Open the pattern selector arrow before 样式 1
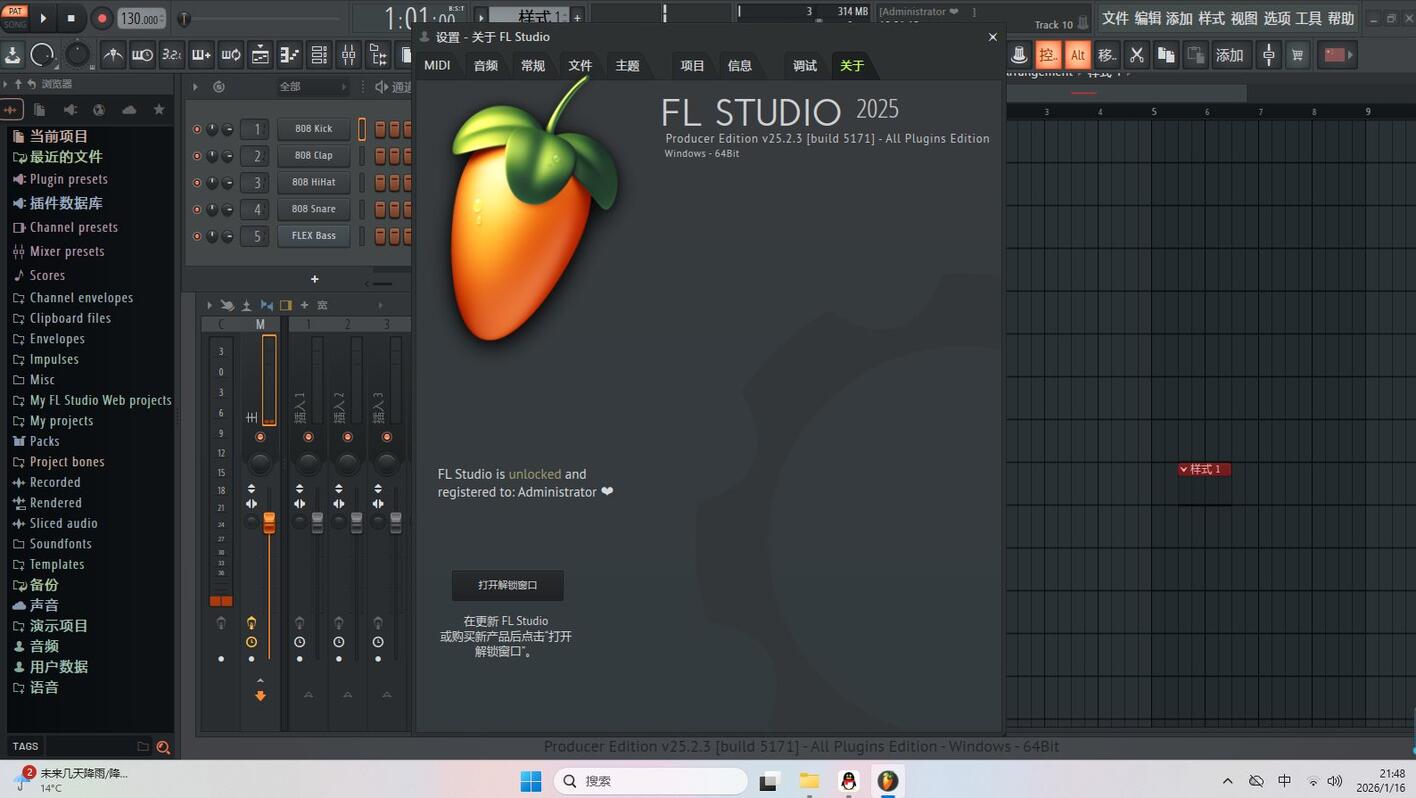The width and height of the screenshot is (1416, 798). pyautogui.click(x=481, y=17)
